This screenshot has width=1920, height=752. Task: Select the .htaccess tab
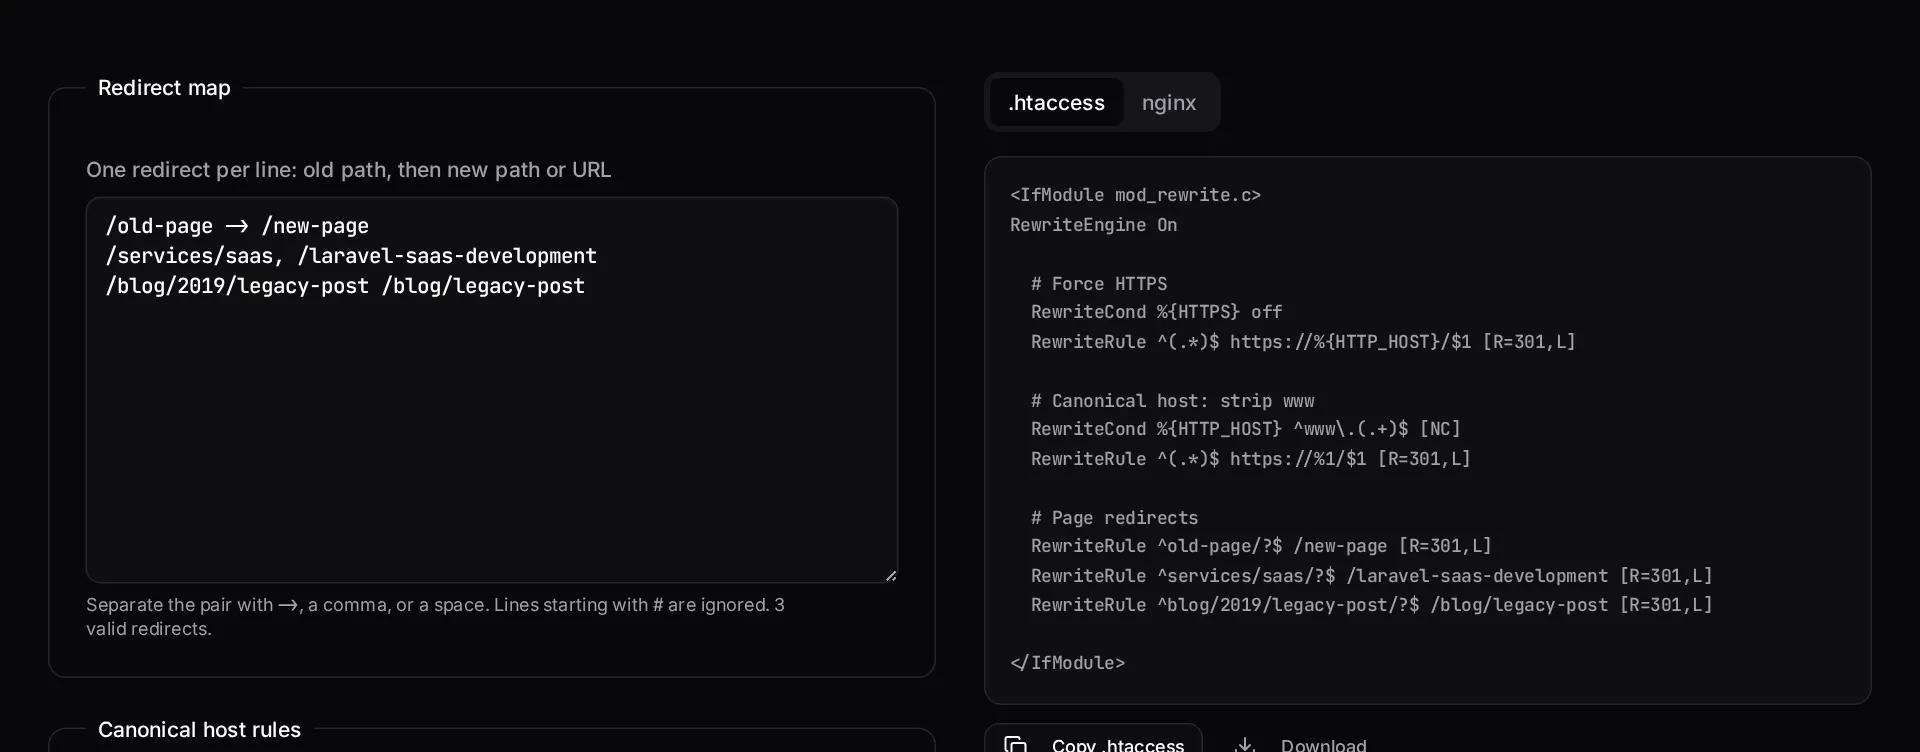1056,102
